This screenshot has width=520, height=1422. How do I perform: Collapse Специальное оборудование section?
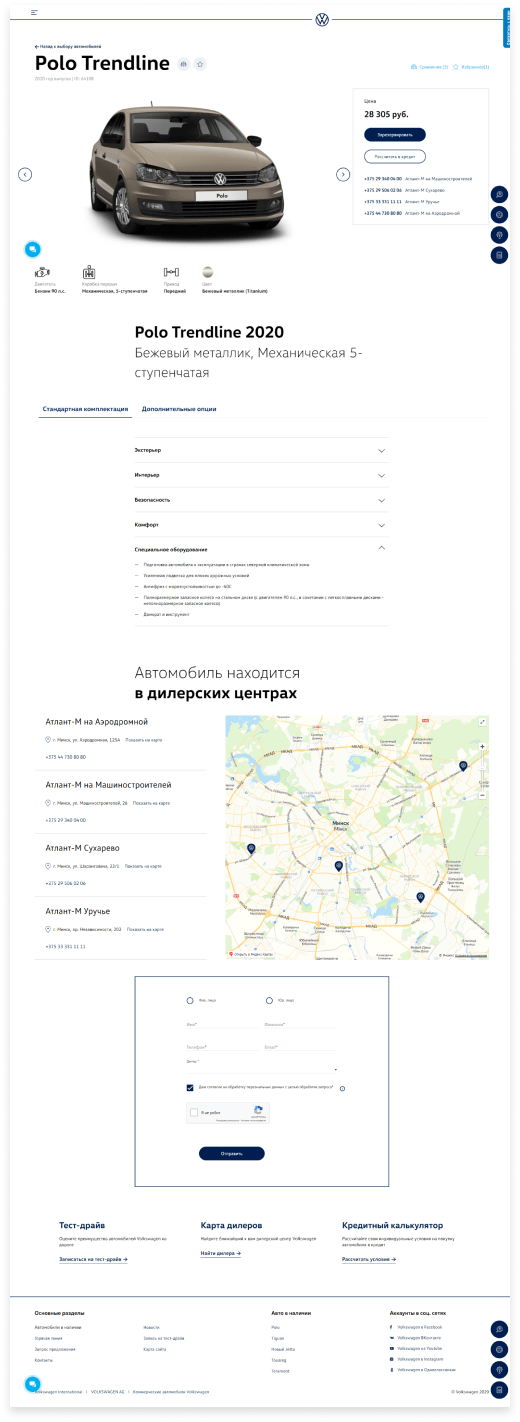pos(261,549)
